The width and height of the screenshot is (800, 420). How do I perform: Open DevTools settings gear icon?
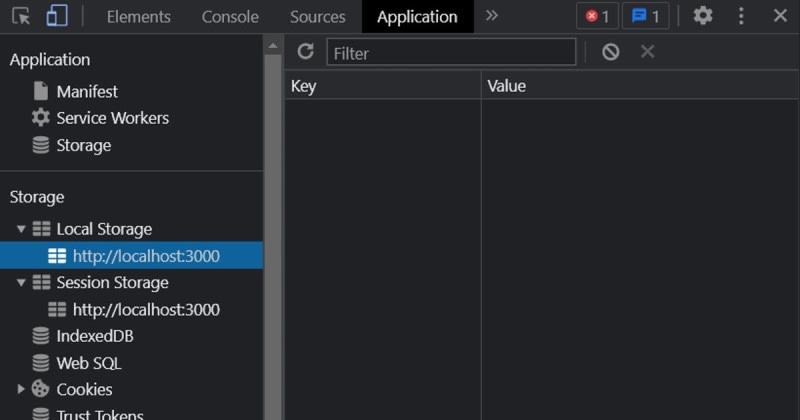click(x=703, y=16)
